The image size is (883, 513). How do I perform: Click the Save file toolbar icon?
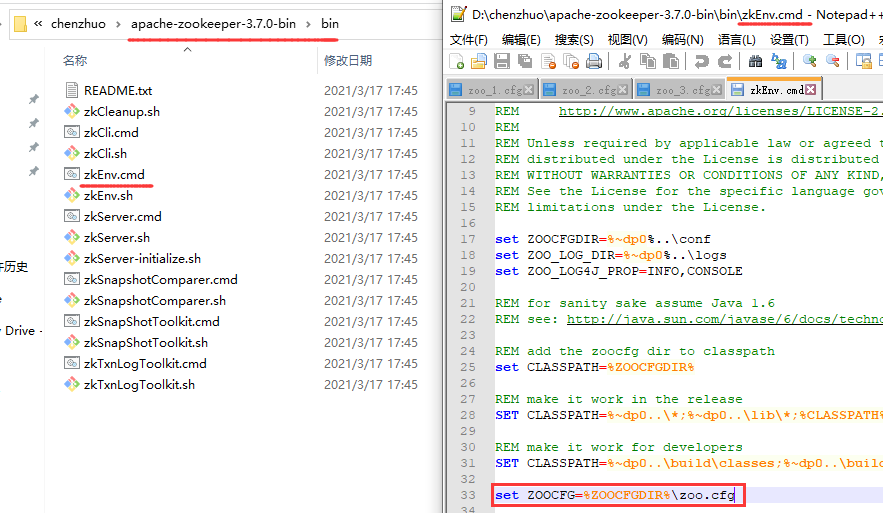(502, 63)
